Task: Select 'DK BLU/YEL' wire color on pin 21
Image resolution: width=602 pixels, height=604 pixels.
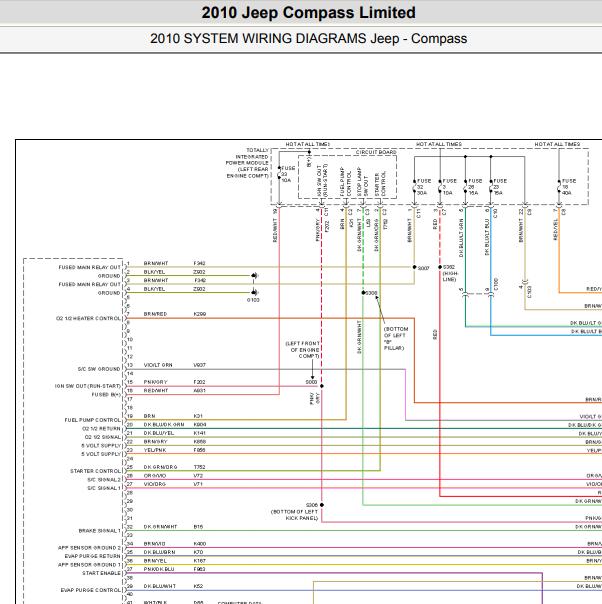Action: pyautogui.click(x=159, y=433)
